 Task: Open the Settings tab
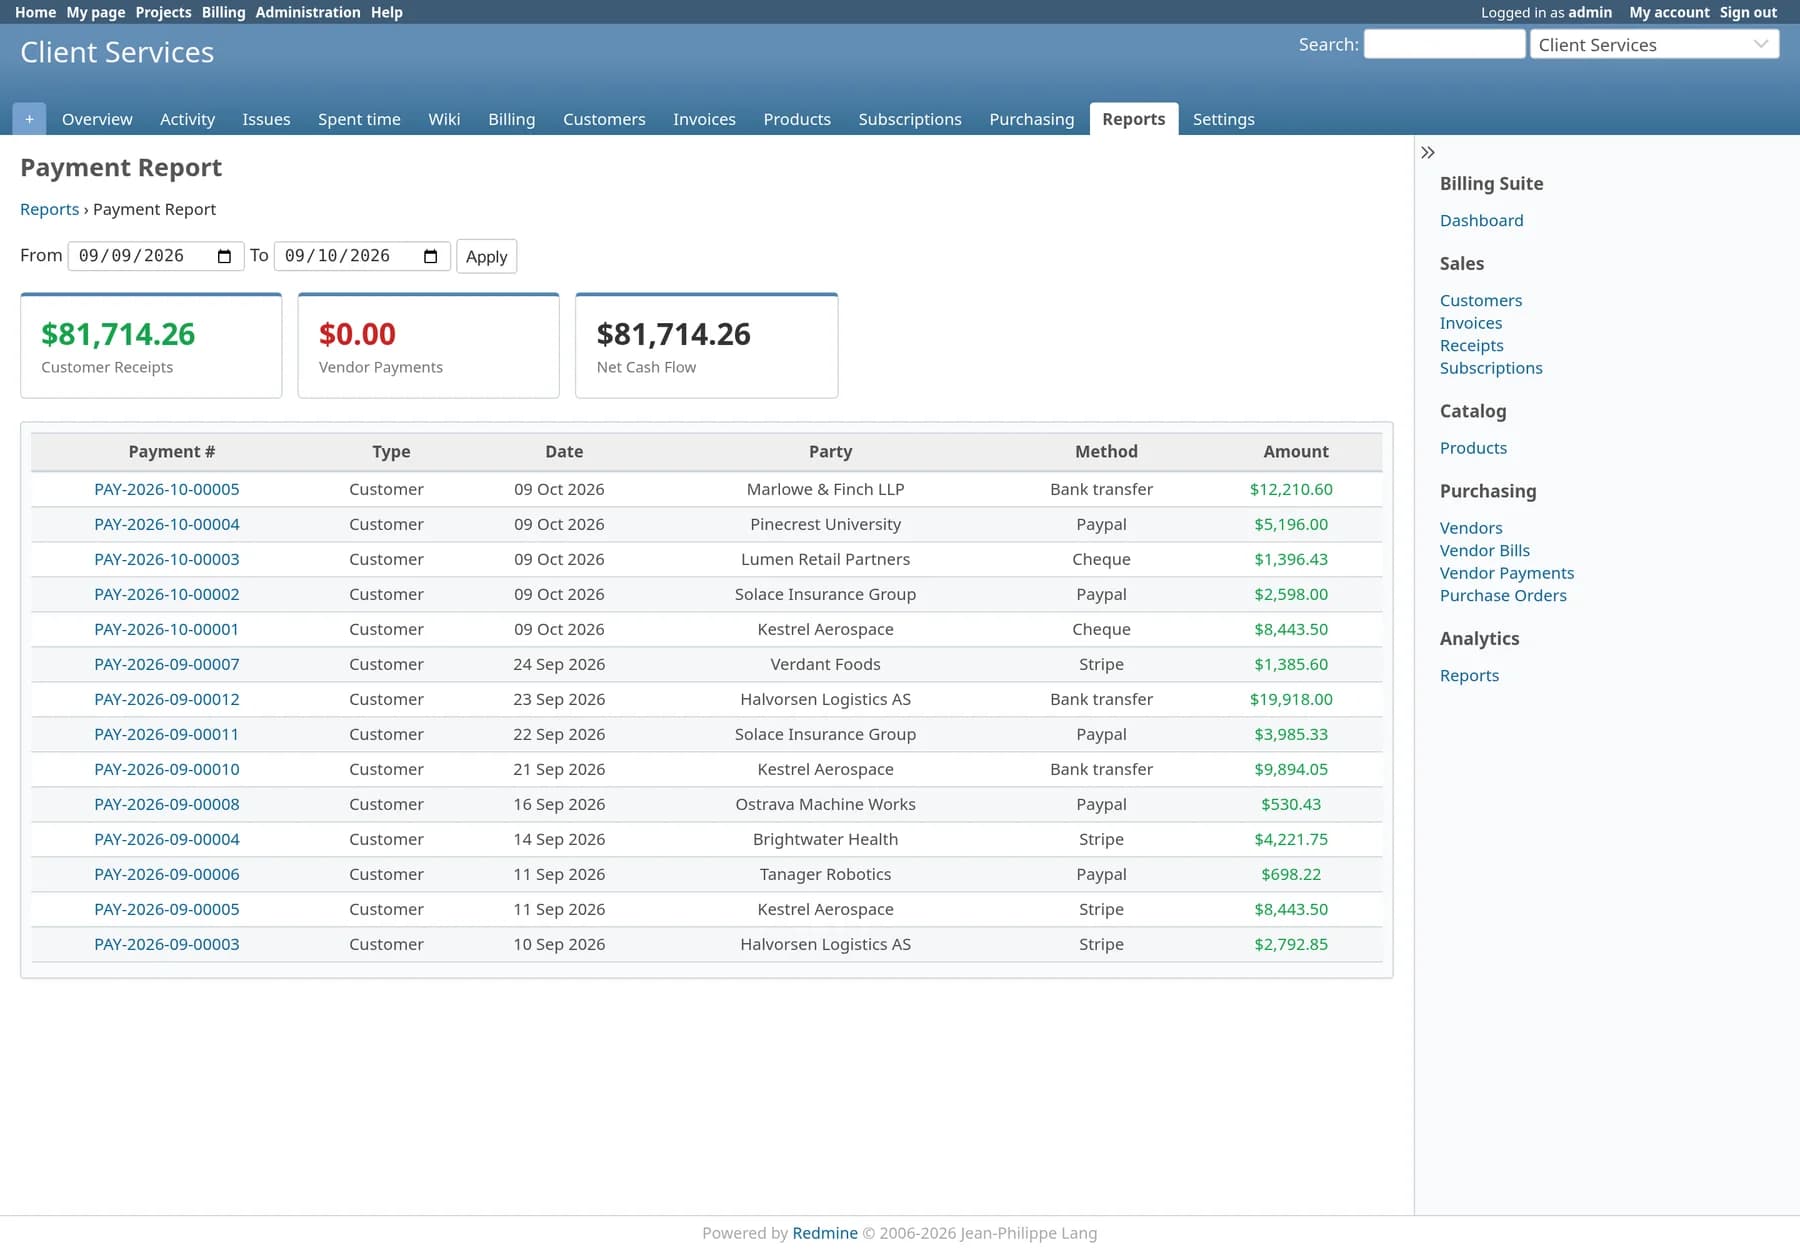click(x=1223, y=119)
